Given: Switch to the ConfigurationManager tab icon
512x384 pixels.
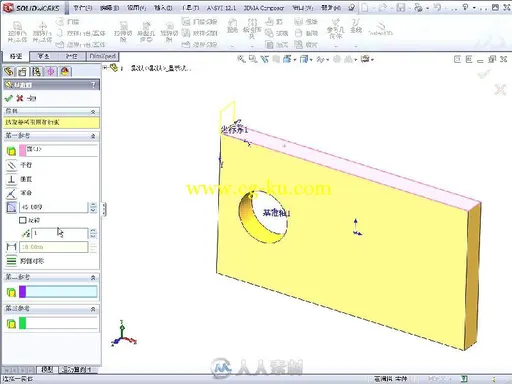Looking at the screenshot, I should tap(37, 71).
